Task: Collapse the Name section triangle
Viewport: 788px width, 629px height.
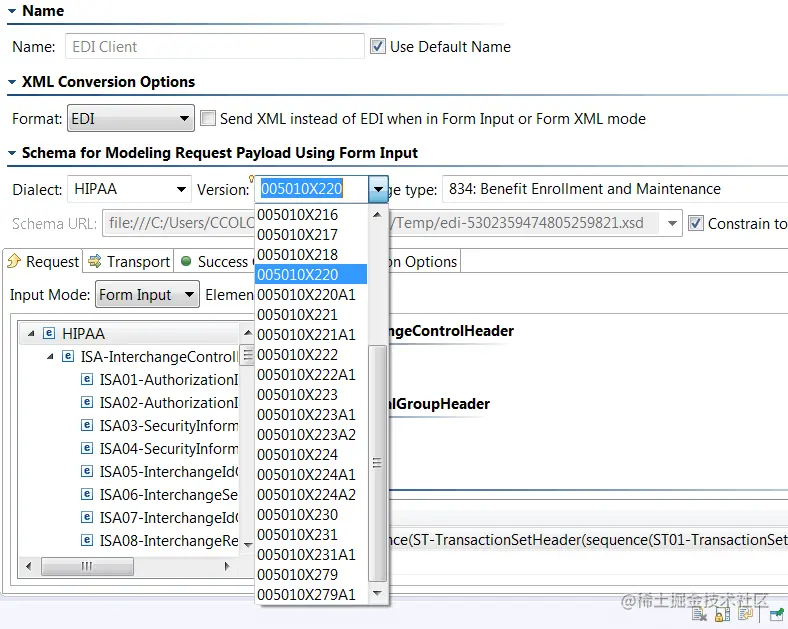Action: coord(12,11)
